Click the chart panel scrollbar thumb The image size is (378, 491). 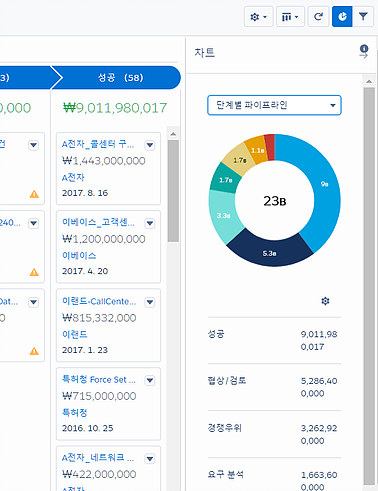[369, 286]
